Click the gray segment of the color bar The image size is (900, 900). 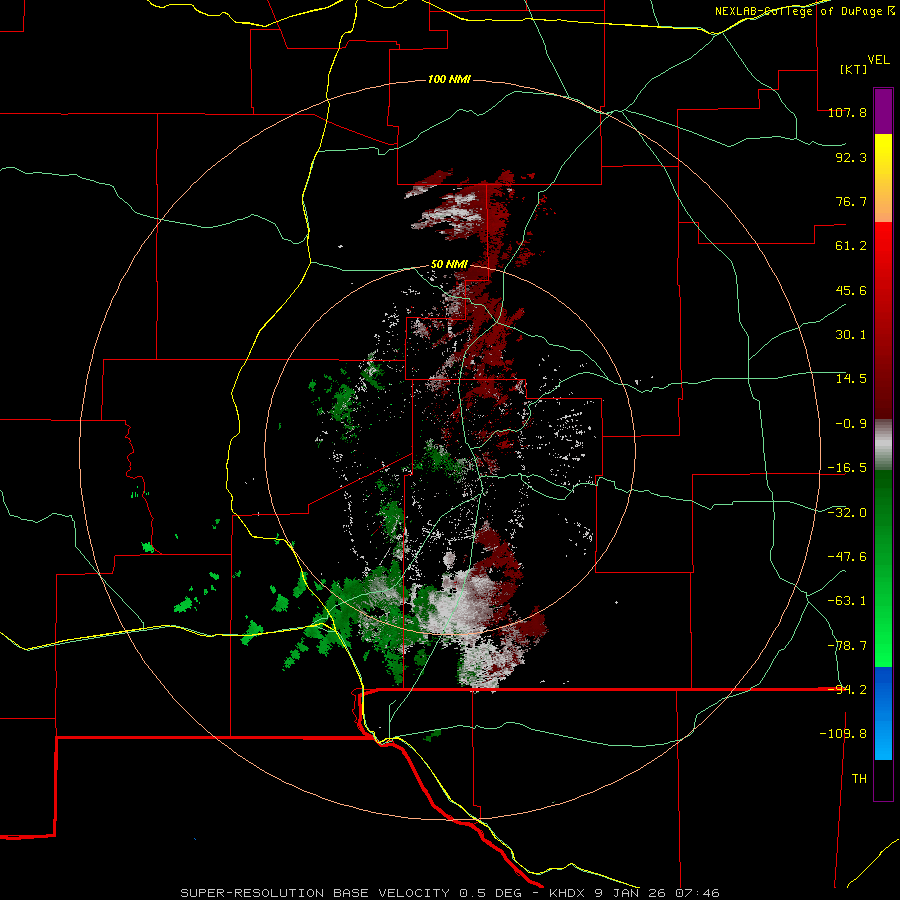tap(883, 445)
